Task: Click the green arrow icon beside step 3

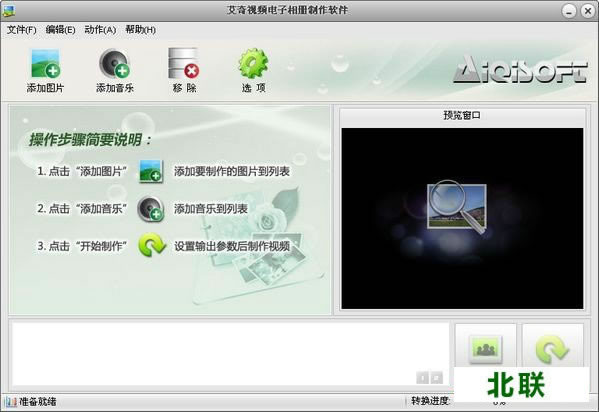Action: pos(152,245)
